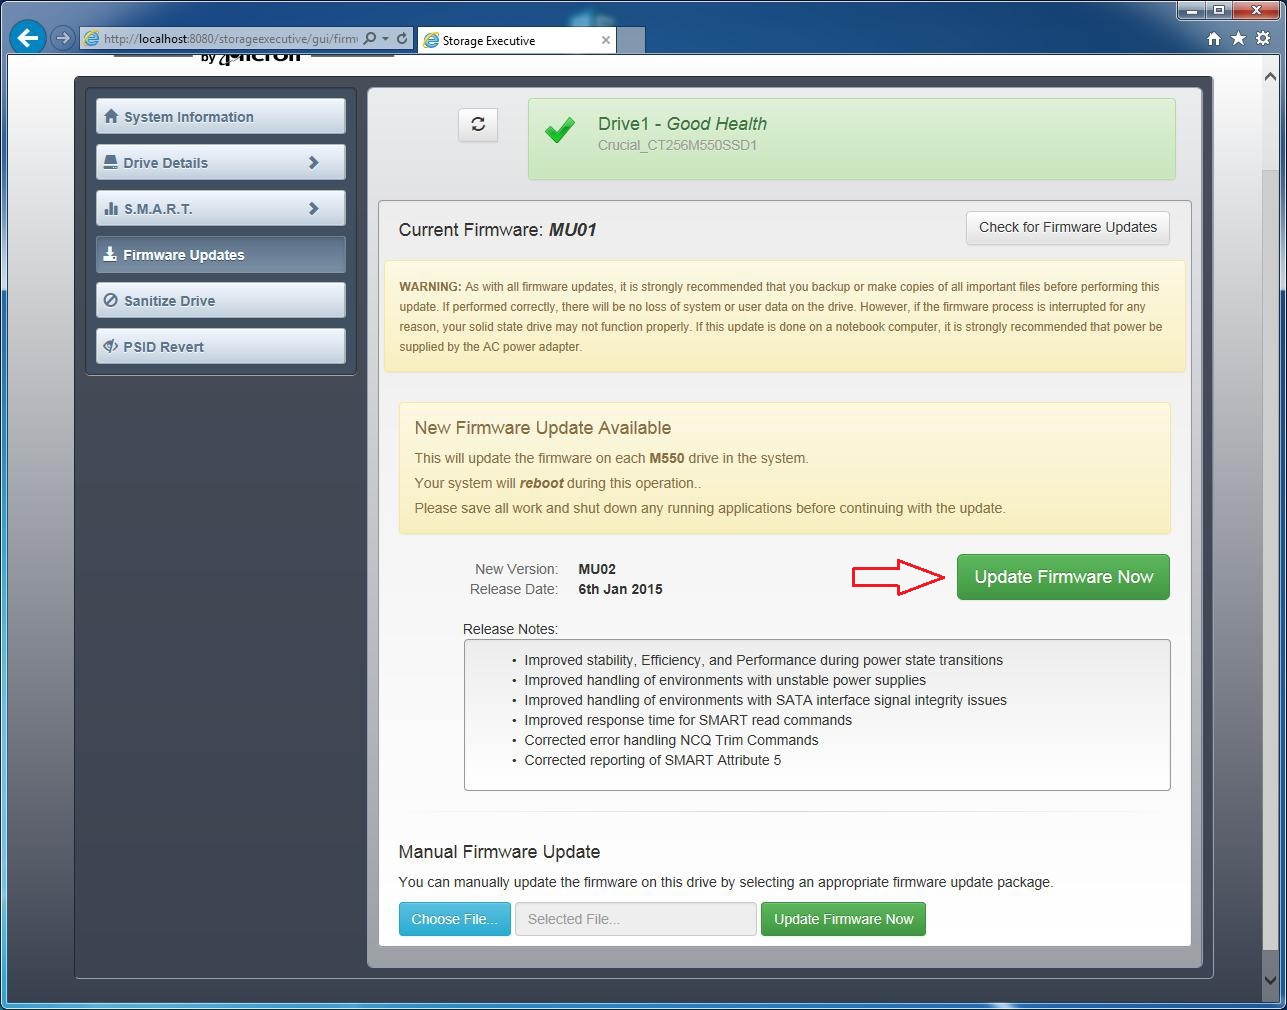Click the Choose File... button
Viewport: 1287px width, 1010px height.
coord(455,919)
